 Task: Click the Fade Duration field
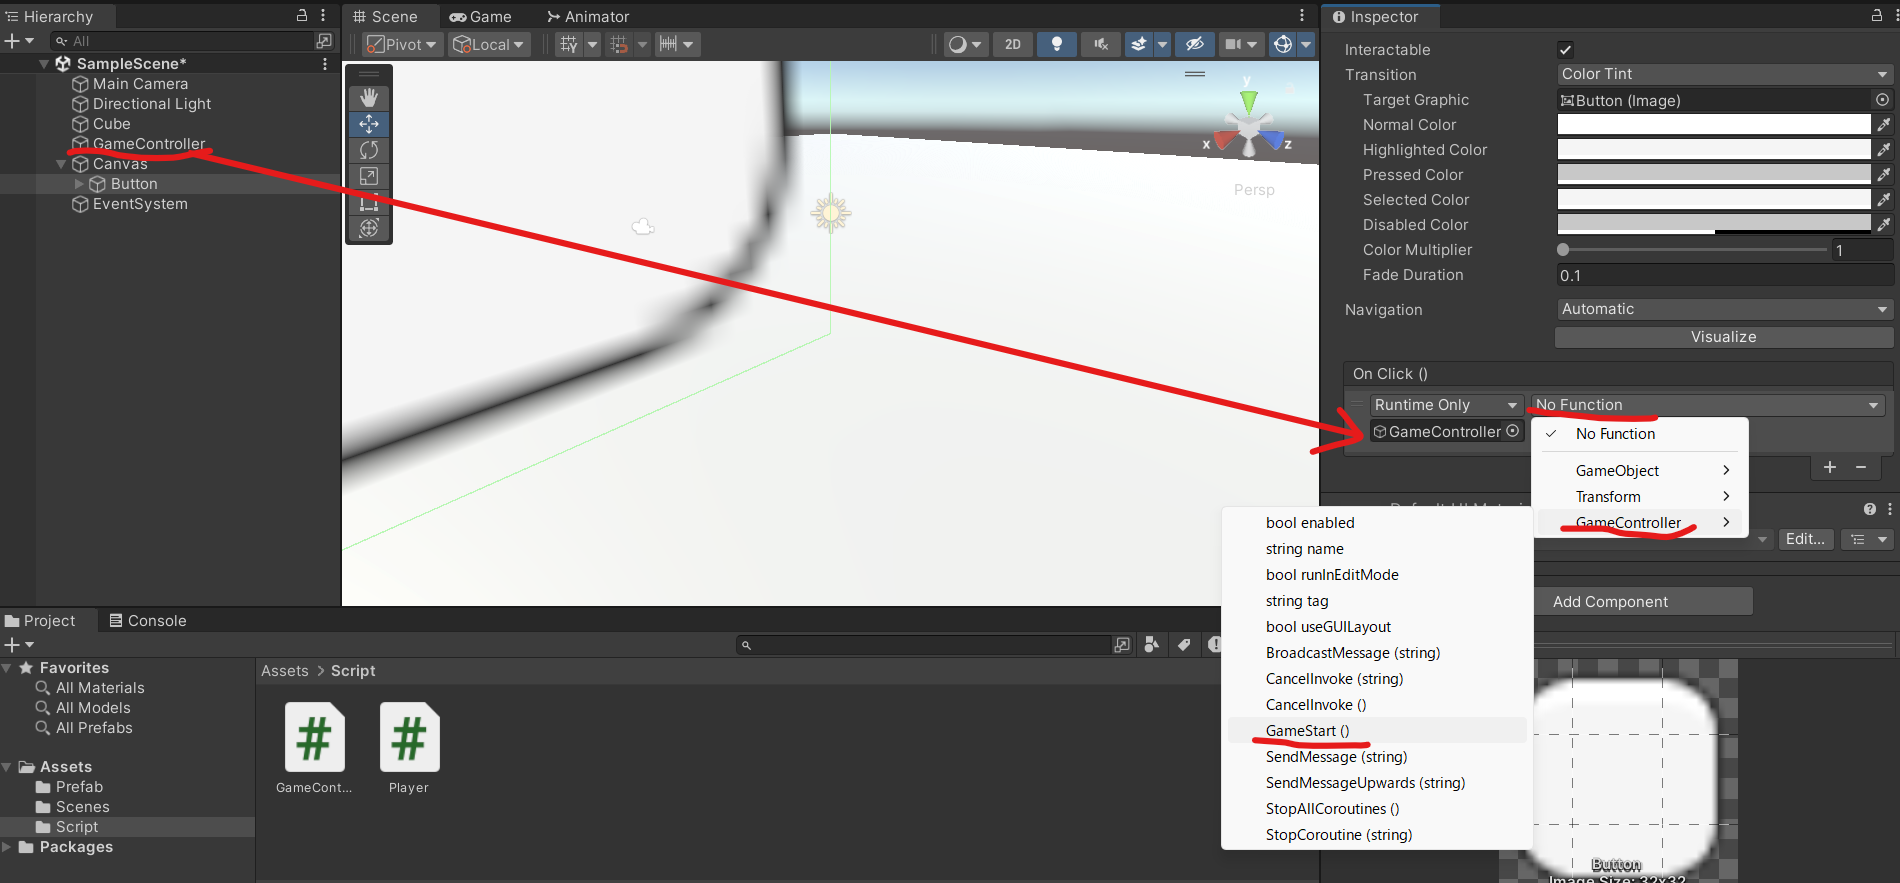(x=1725, y=275)
